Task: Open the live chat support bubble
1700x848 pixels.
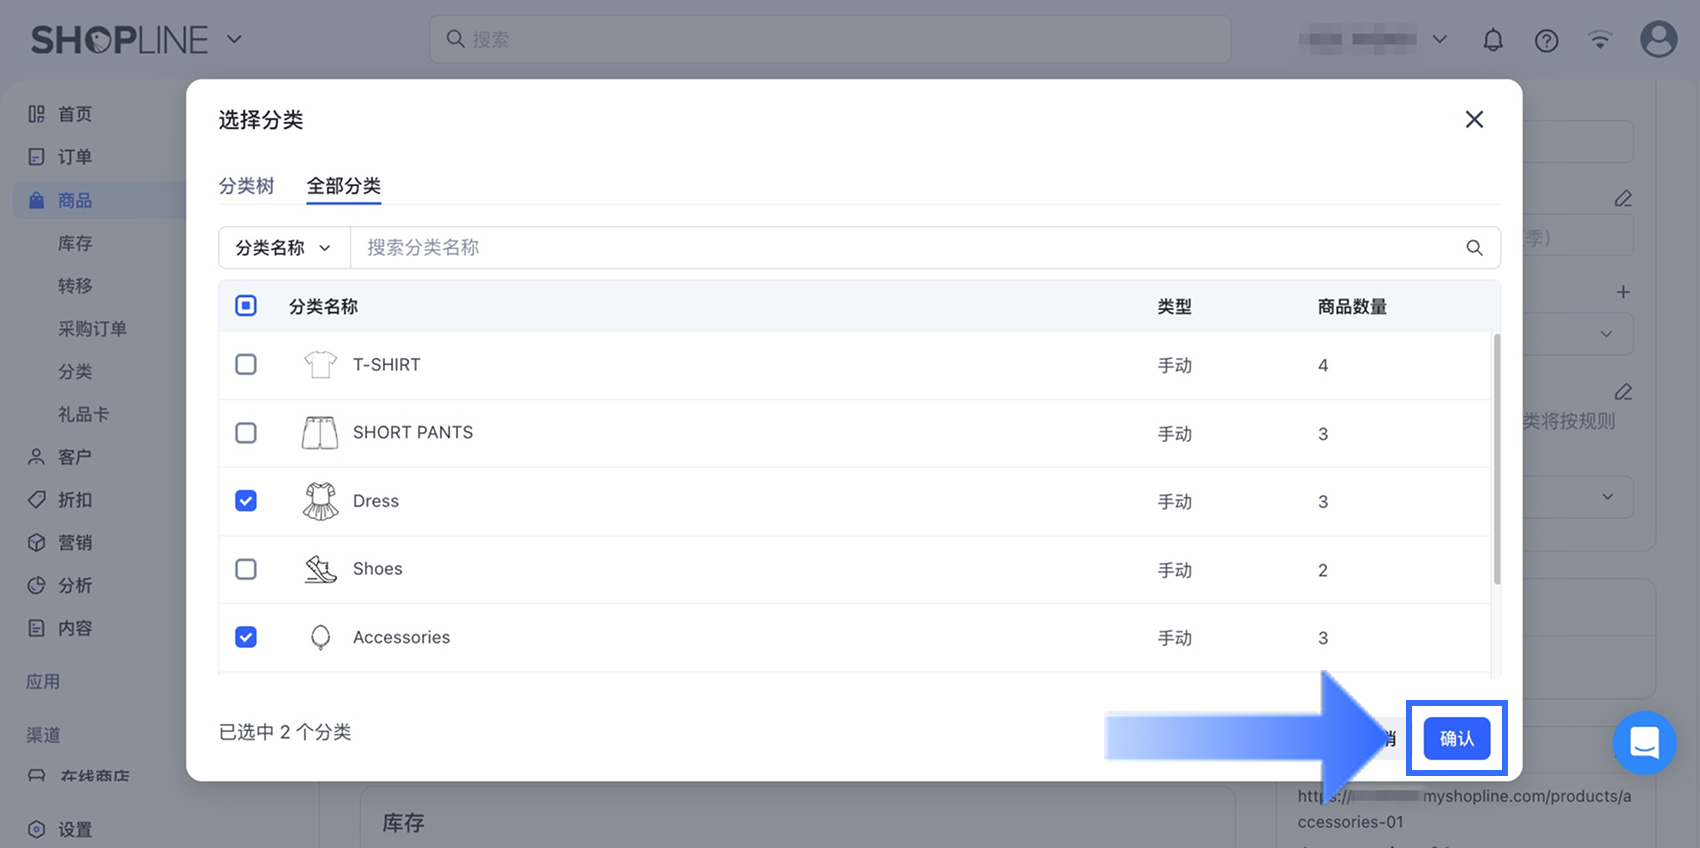Action: pos(1644,743)
